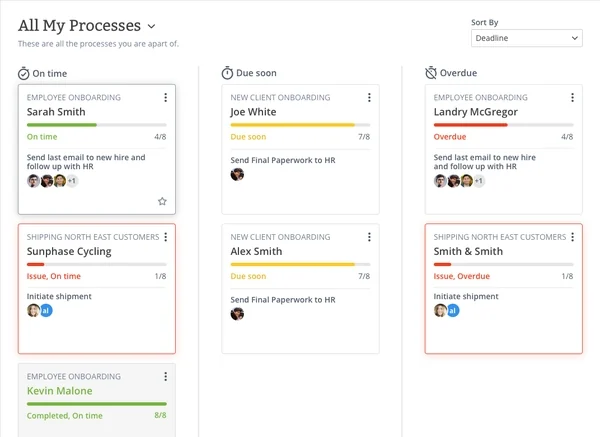This screenshot has height=437, width=600.
Task: Click the assignee avatar on Alex Smith card
Action: [x=237, y=314]
